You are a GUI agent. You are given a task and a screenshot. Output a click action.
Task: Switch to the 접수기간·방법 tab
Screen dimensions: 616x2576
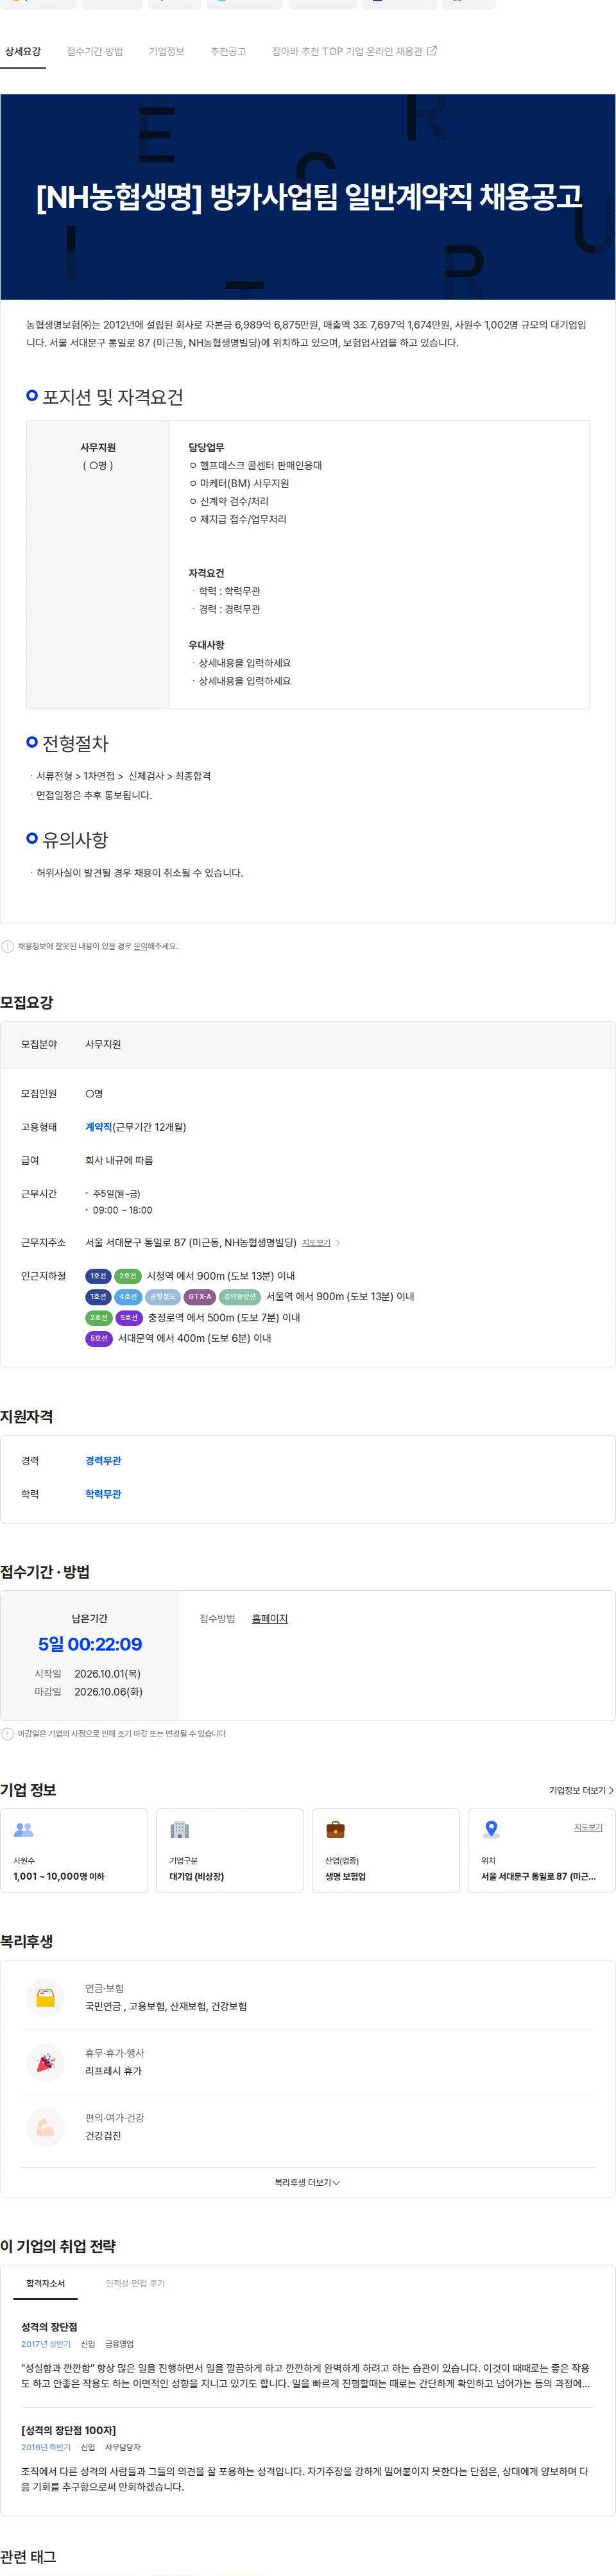[x=95, y=51]
